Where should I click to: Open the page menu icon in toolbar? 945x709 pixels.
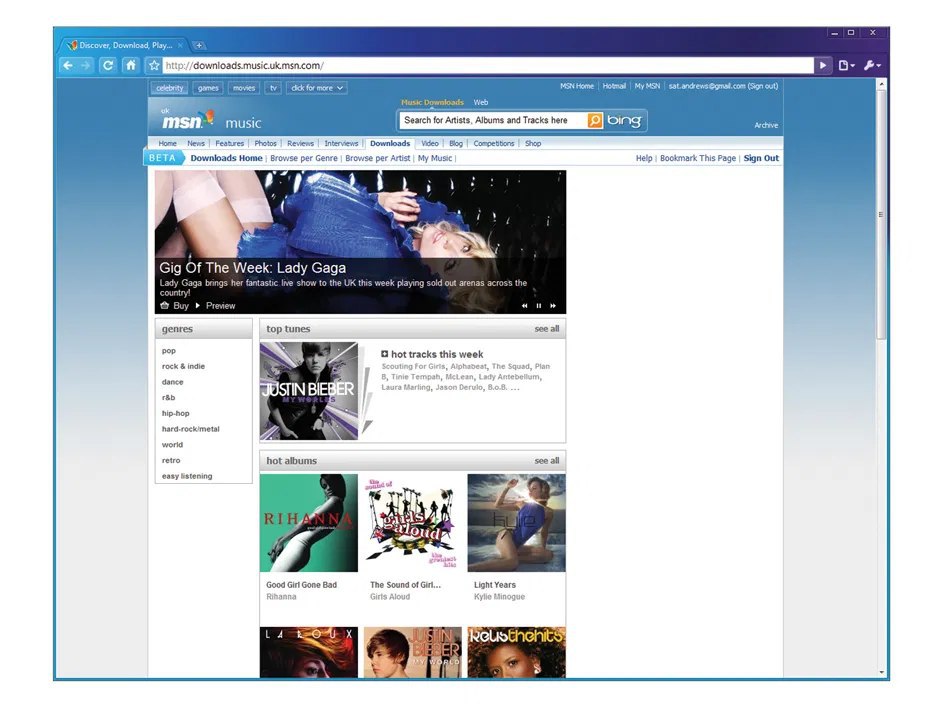click(846, 65)
